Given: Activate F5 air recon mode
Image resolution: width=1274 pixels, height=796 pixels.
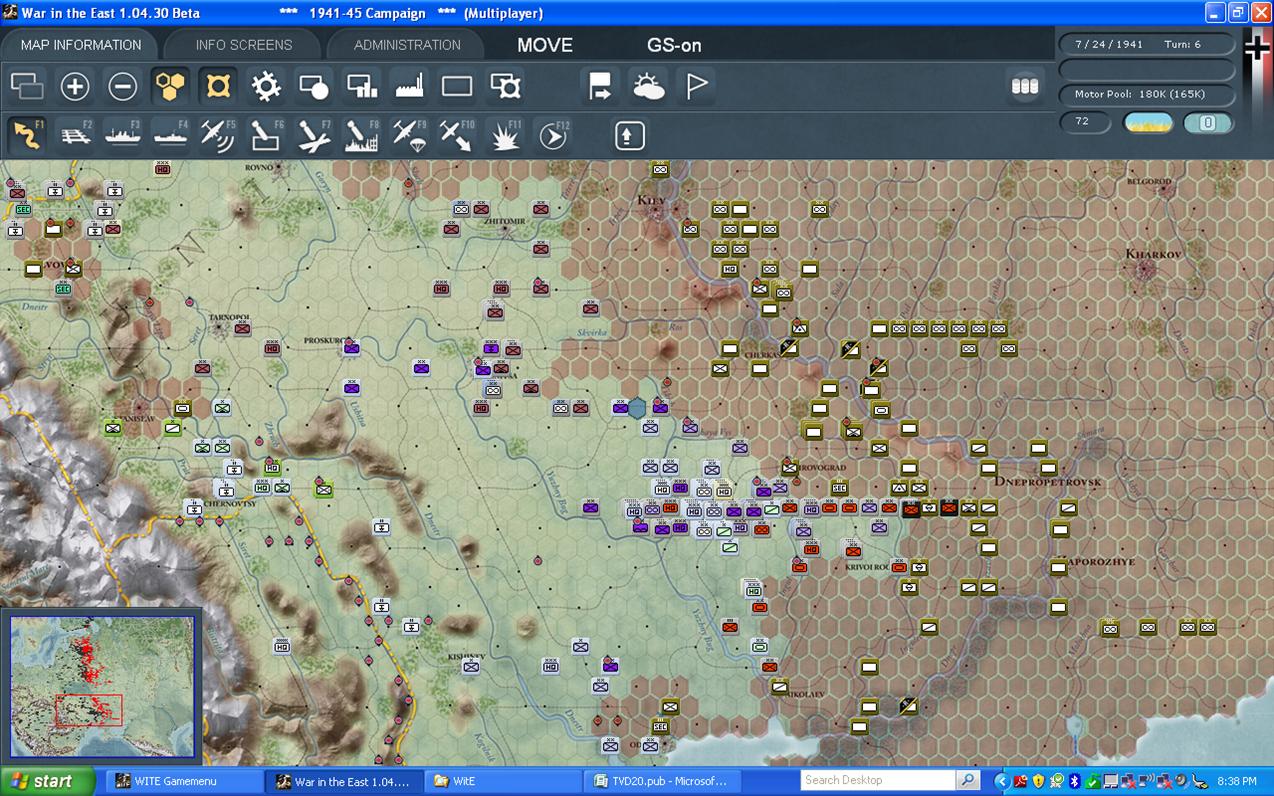Looking at the screenshot, I should coord(218,135).
